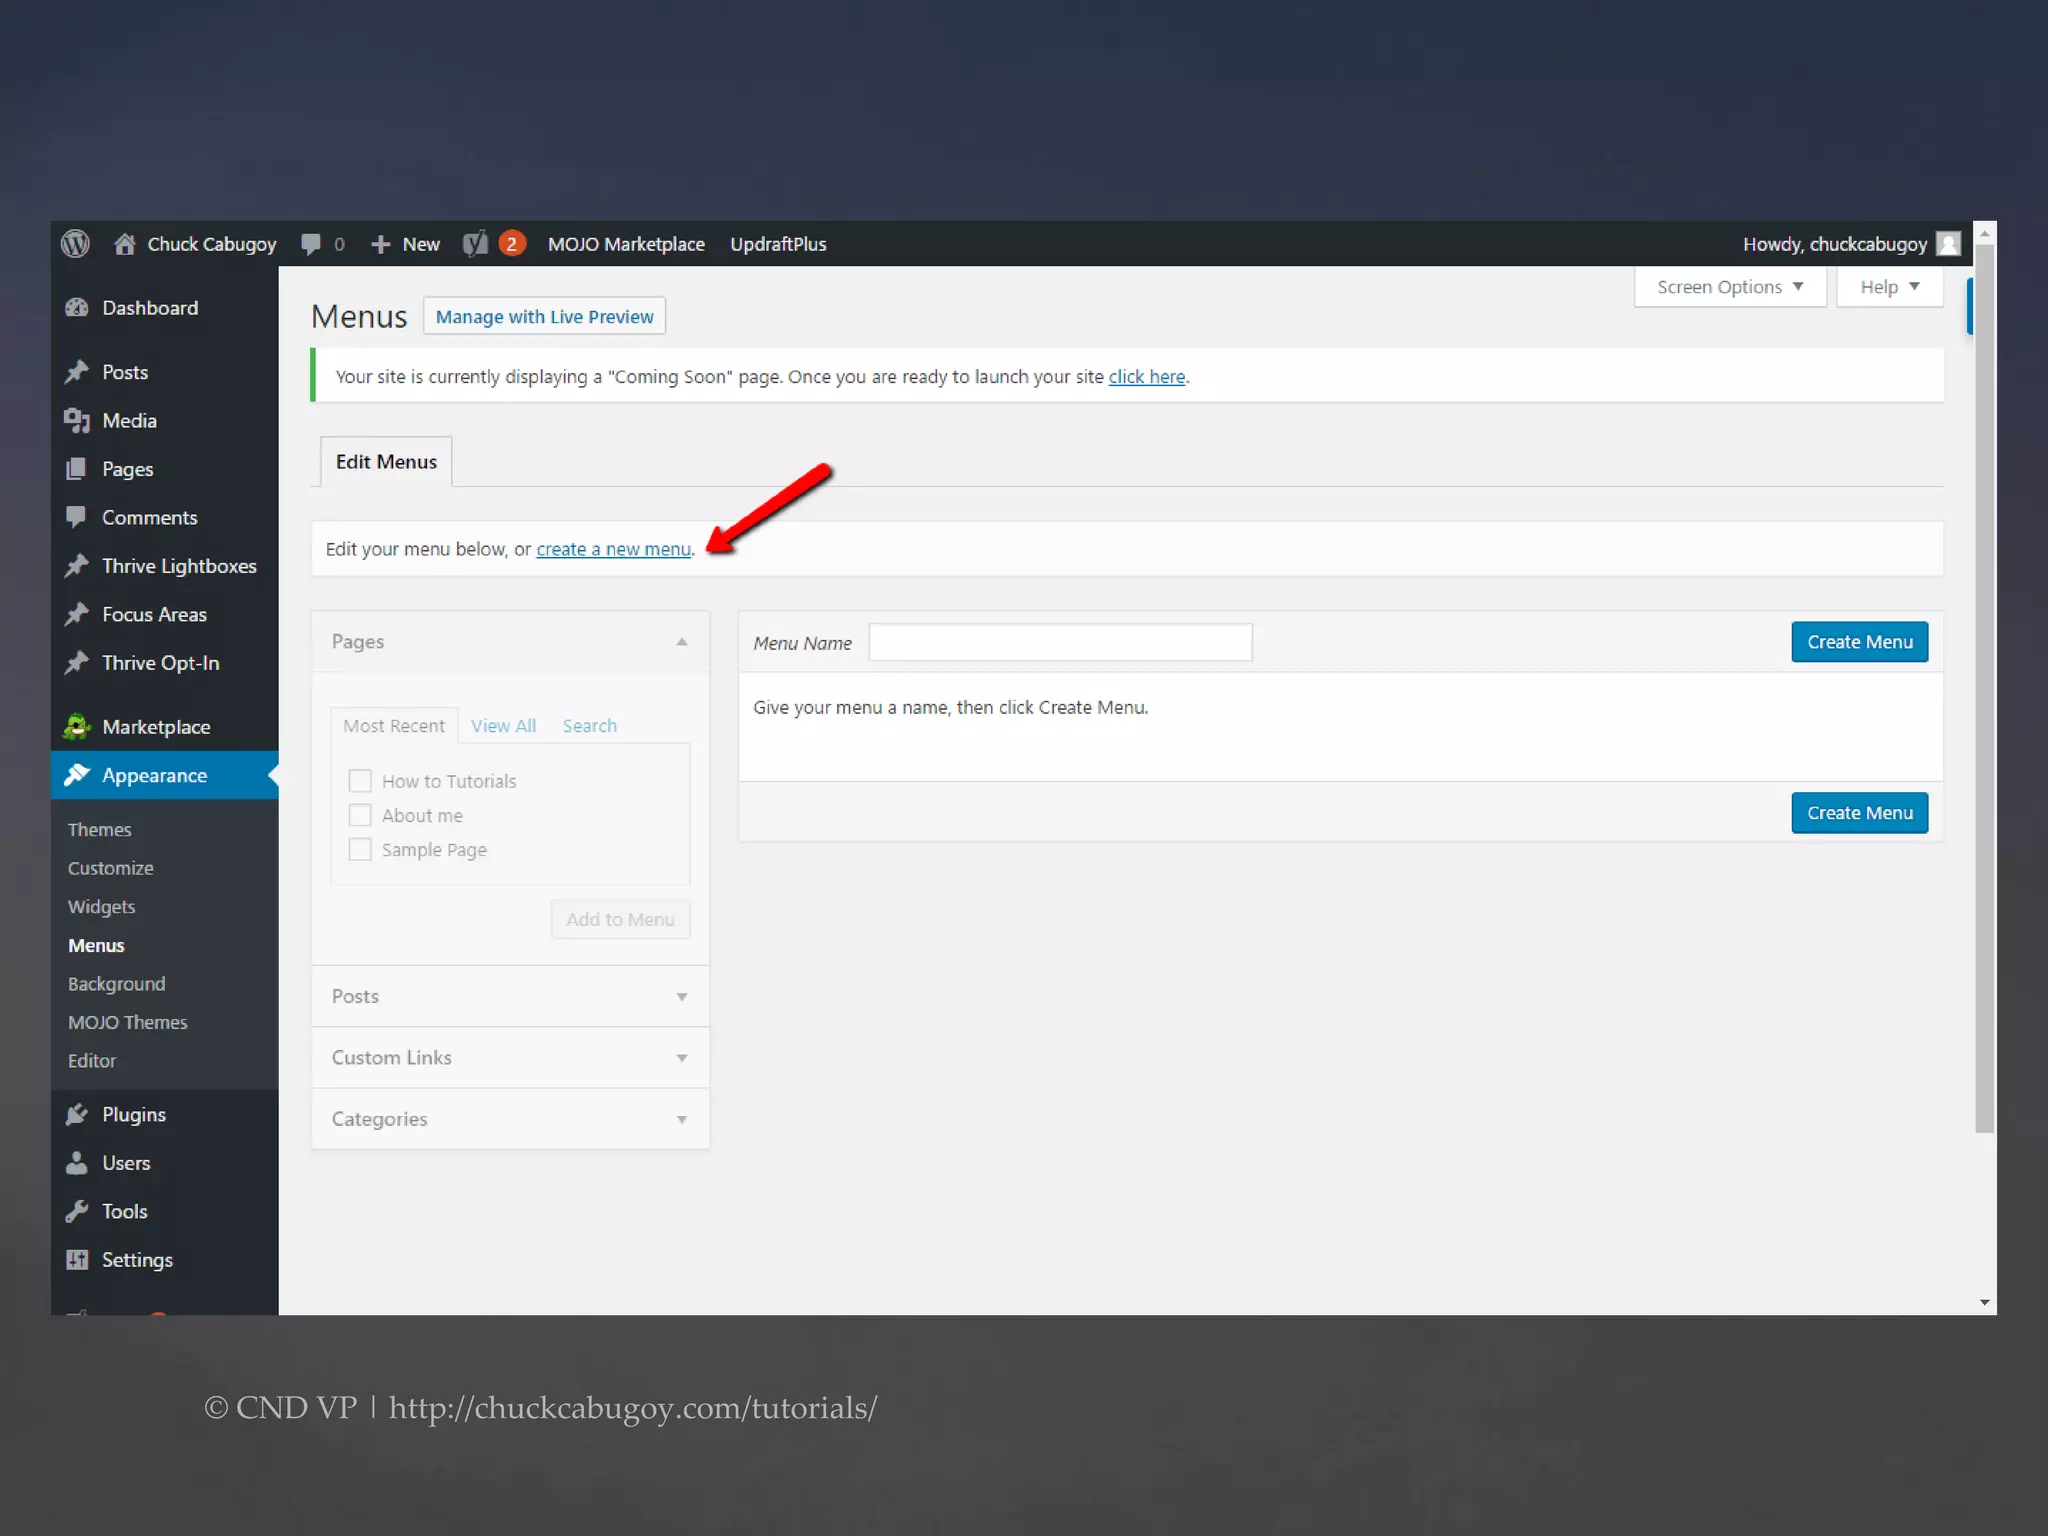Click the top Create Menu button
Image resolution: width=2048 pixels, height=1536 pixels.
pos(1859,642)
